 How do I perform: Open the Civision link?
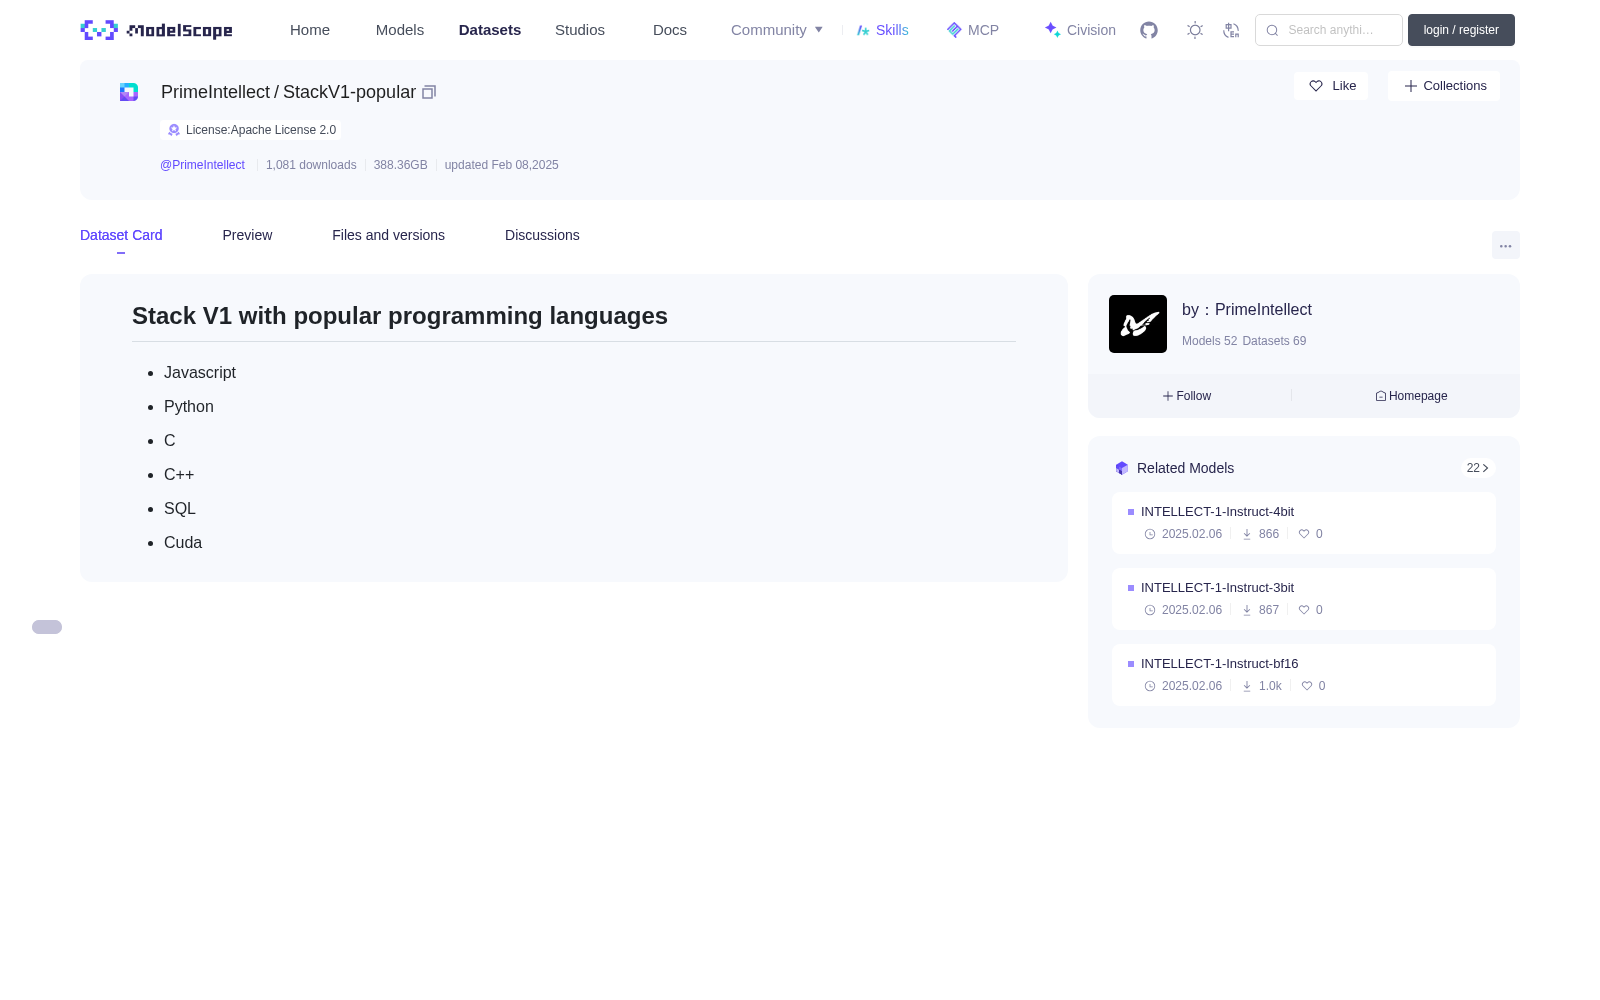(x=1080, y=30)
